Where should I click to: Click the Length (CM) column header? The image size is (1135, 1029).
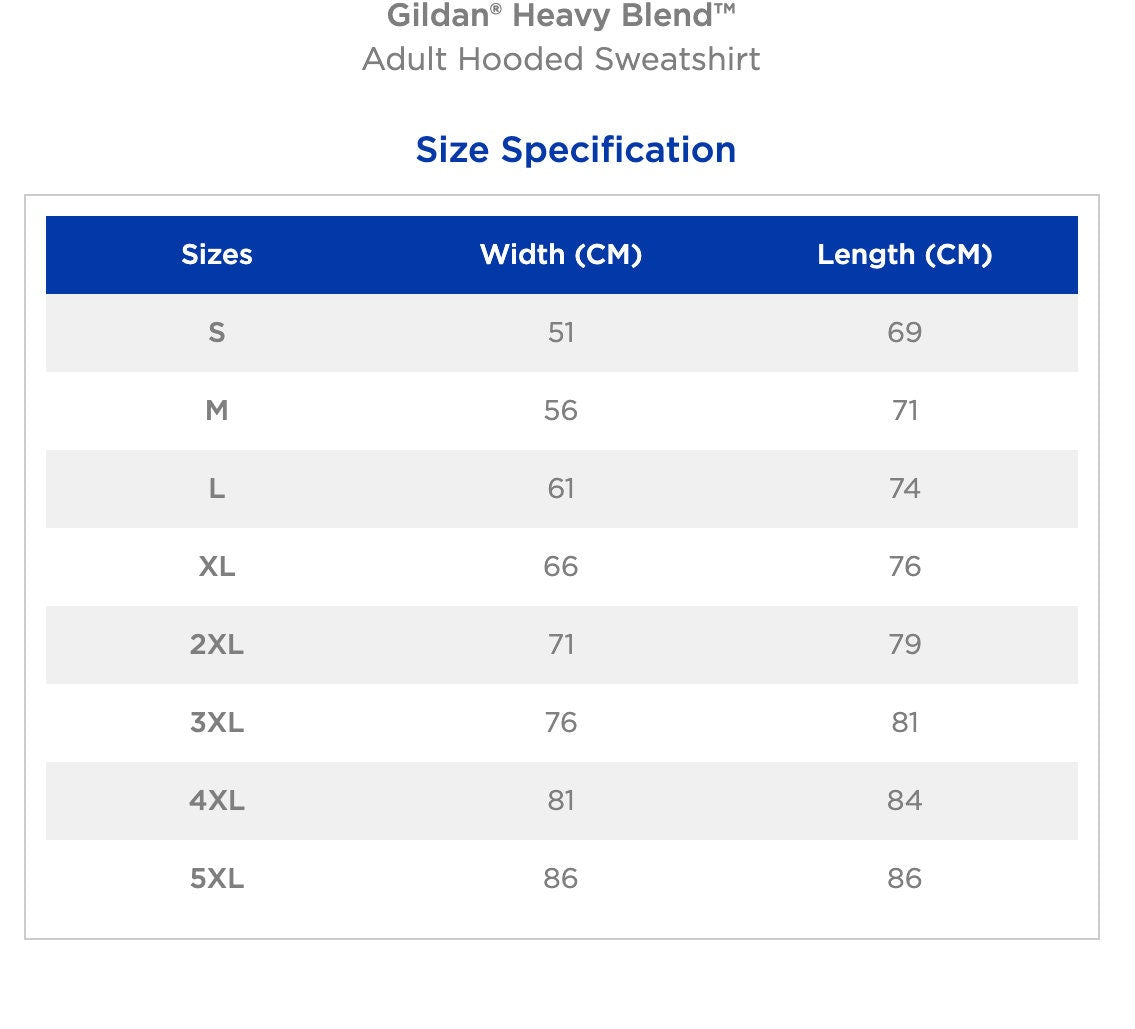(904, 255)
